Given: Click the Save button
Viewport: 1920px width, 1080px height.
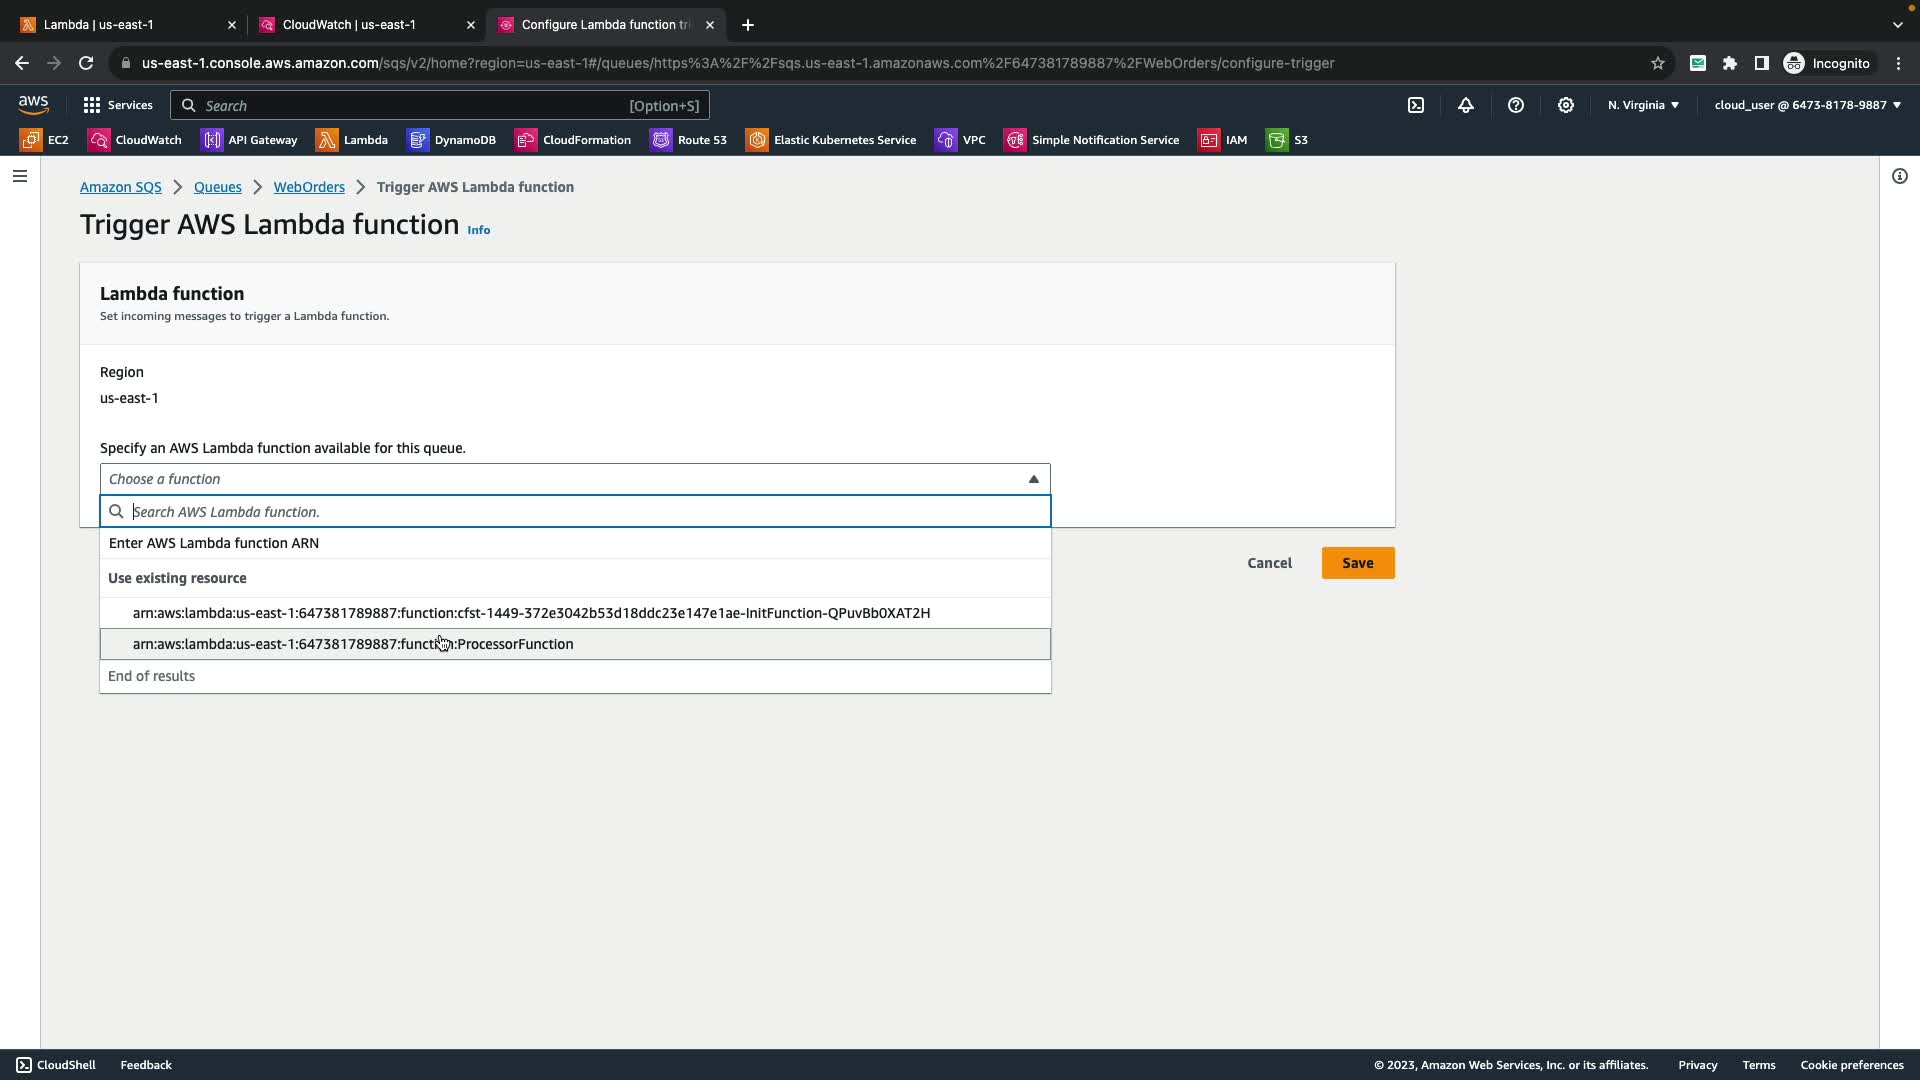Looking at the screenshot, I should [1357, 563].
